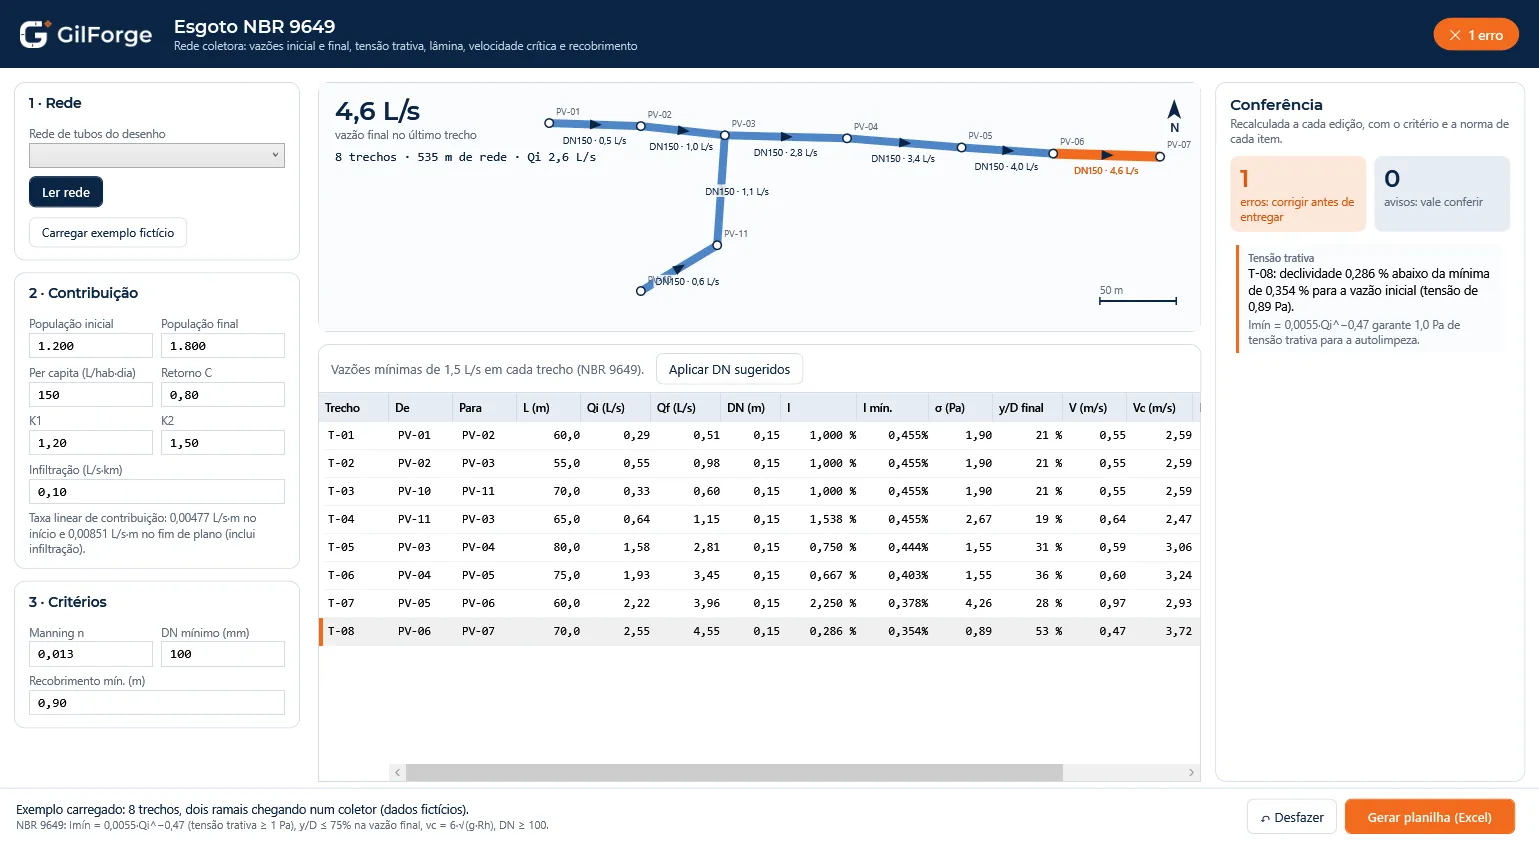Viewport: 1539px width, 844px height.
Task: Click the Desfazer button
Action: 1292,817
